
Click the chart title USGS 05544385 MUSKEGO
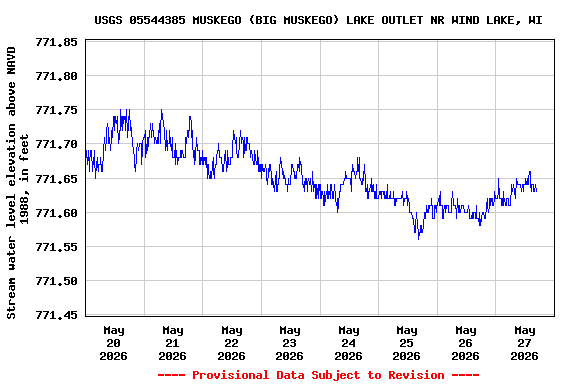tap(318, 20)
